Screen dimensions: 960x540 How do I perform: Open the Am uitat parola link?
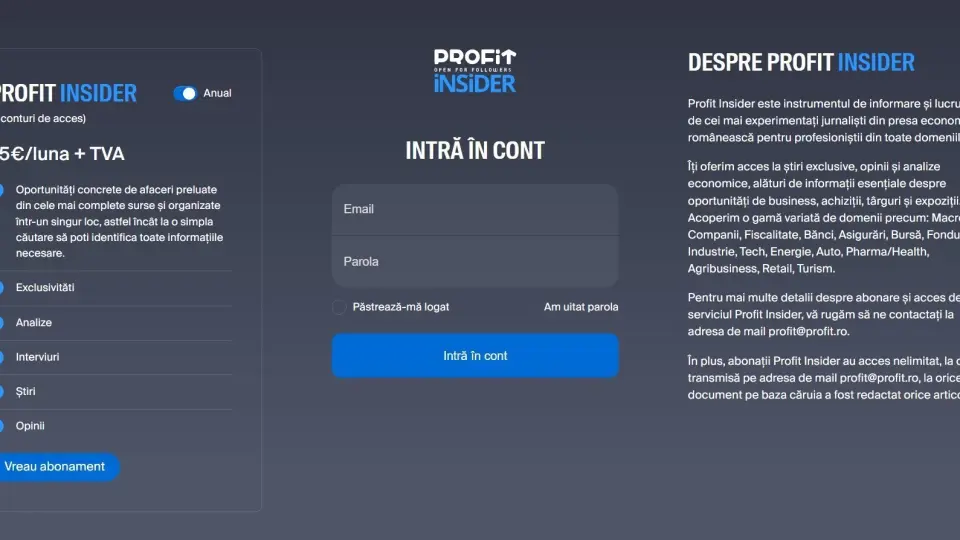[x=581, y=307]
